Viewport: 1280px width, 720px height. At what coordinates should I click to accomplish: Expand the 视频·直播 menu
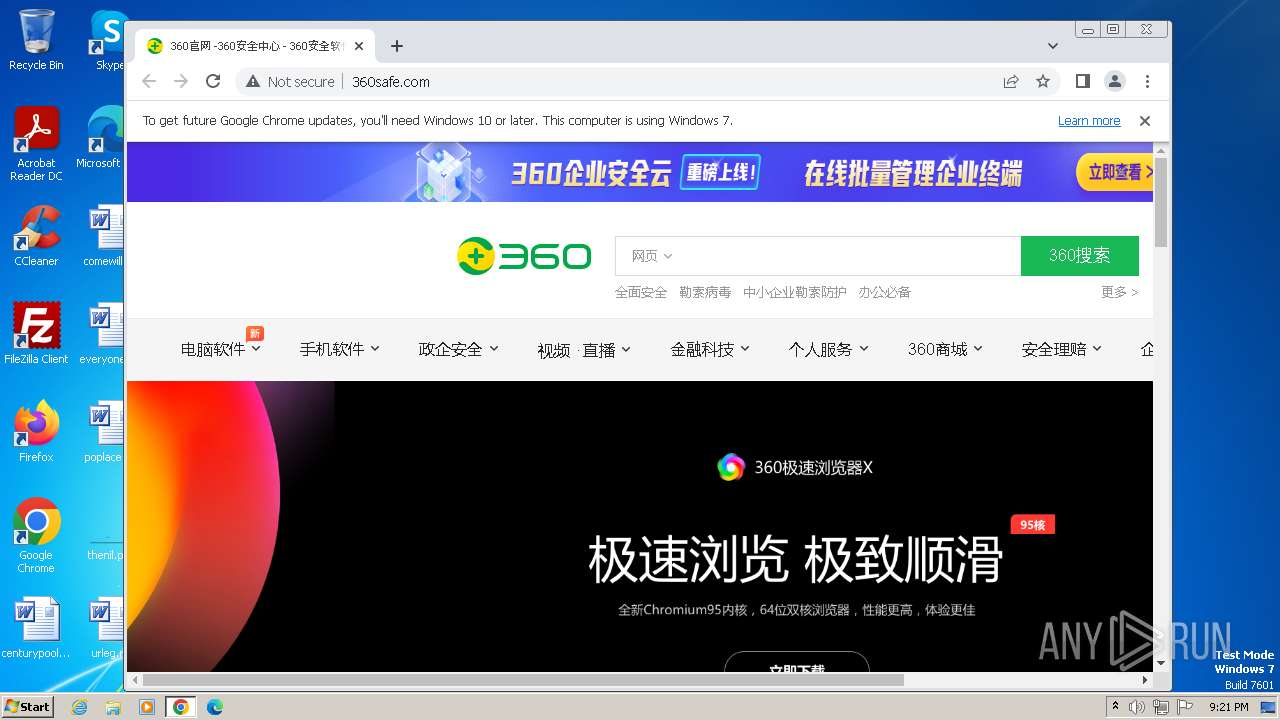[584, 349]
